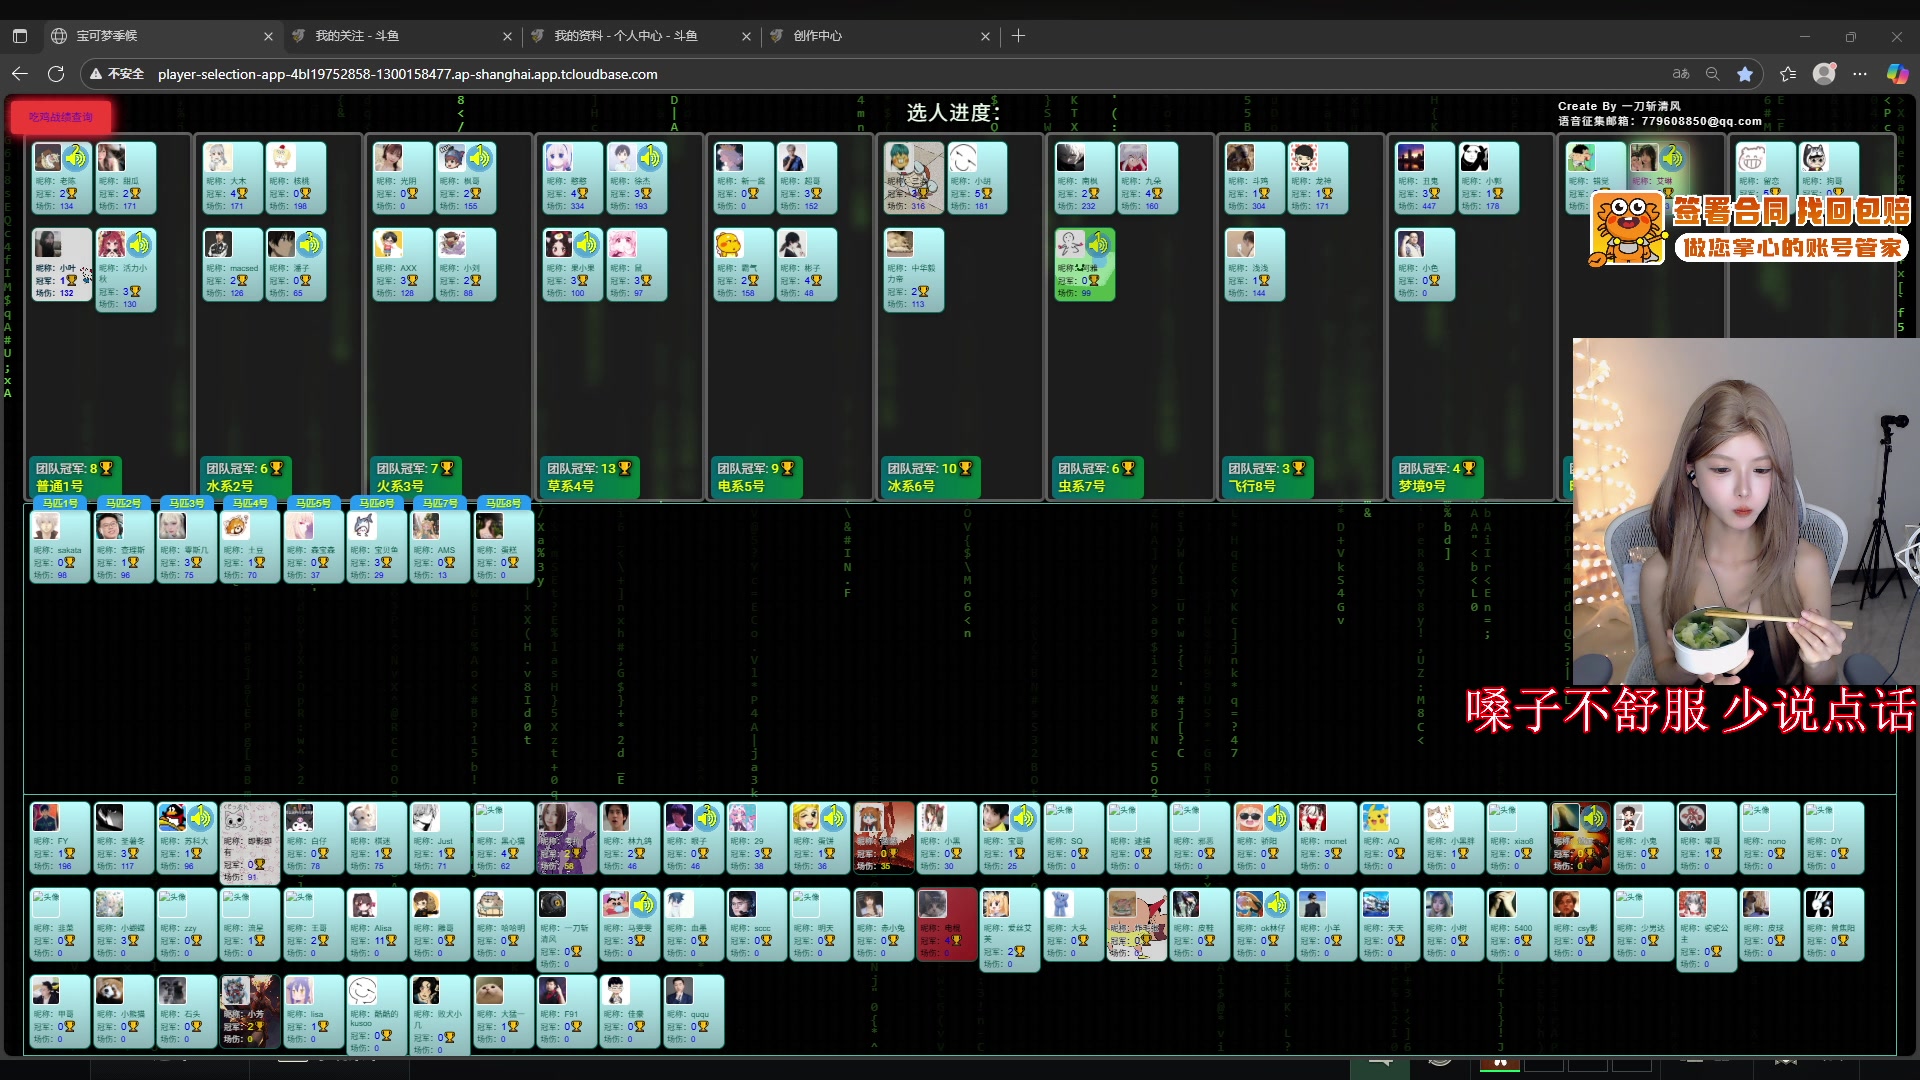Click the speaker icon on 徐杰's card
Viewport: 1920px width, 1080px height.
[650, 157]
